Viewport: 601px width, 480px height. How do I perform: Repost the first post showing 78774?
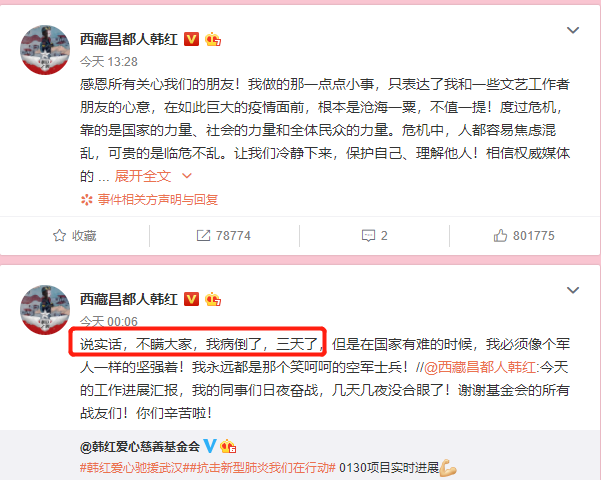coord(223,235)
